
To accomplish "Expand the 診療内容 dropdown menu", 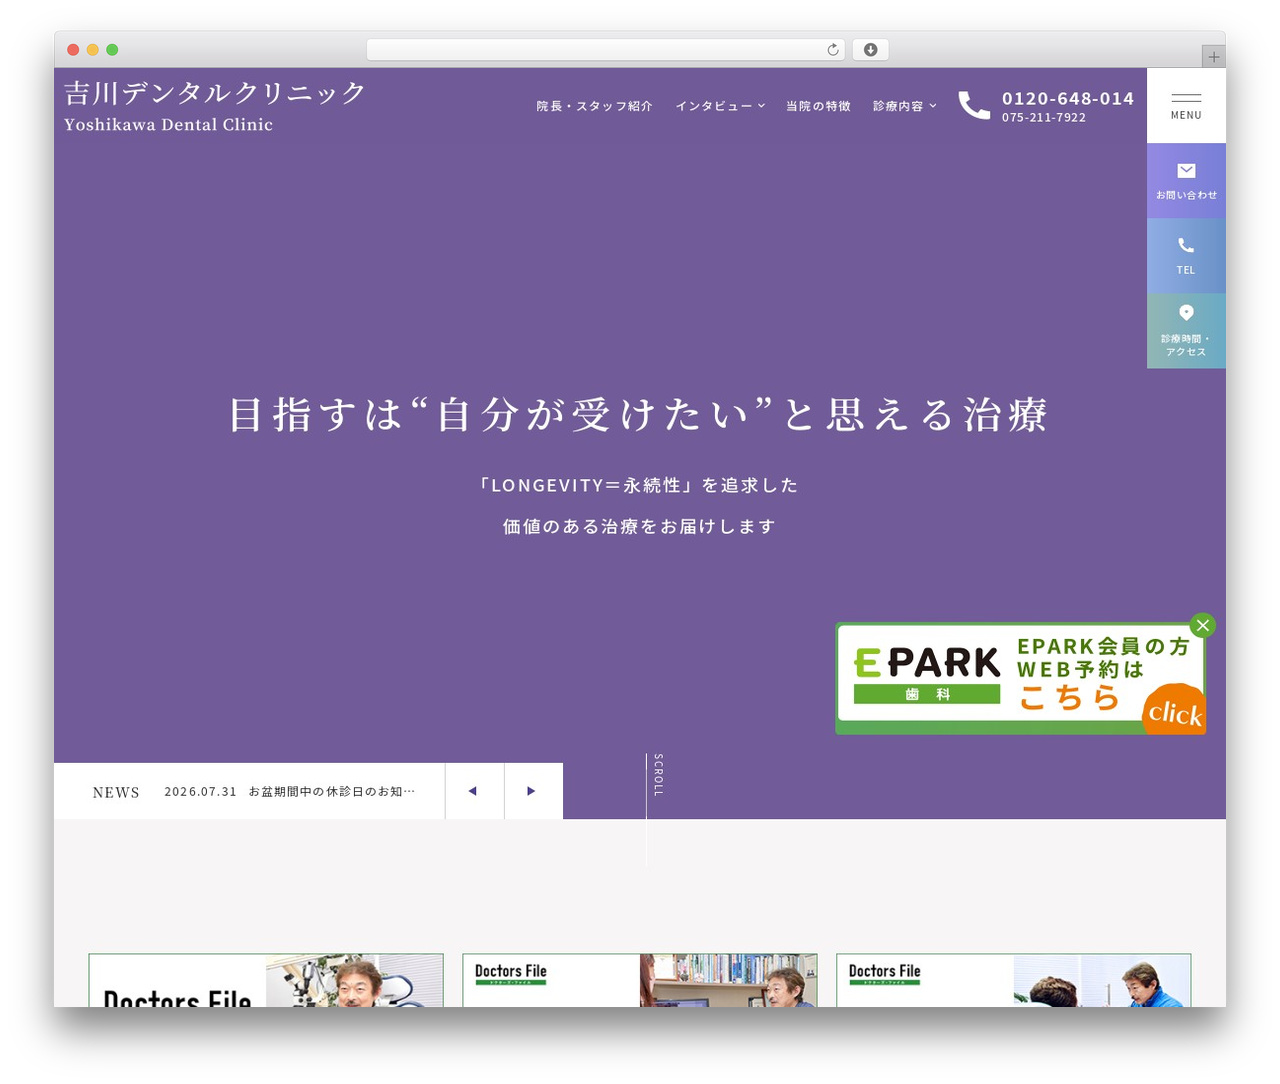I will click(x=905, y=106).
